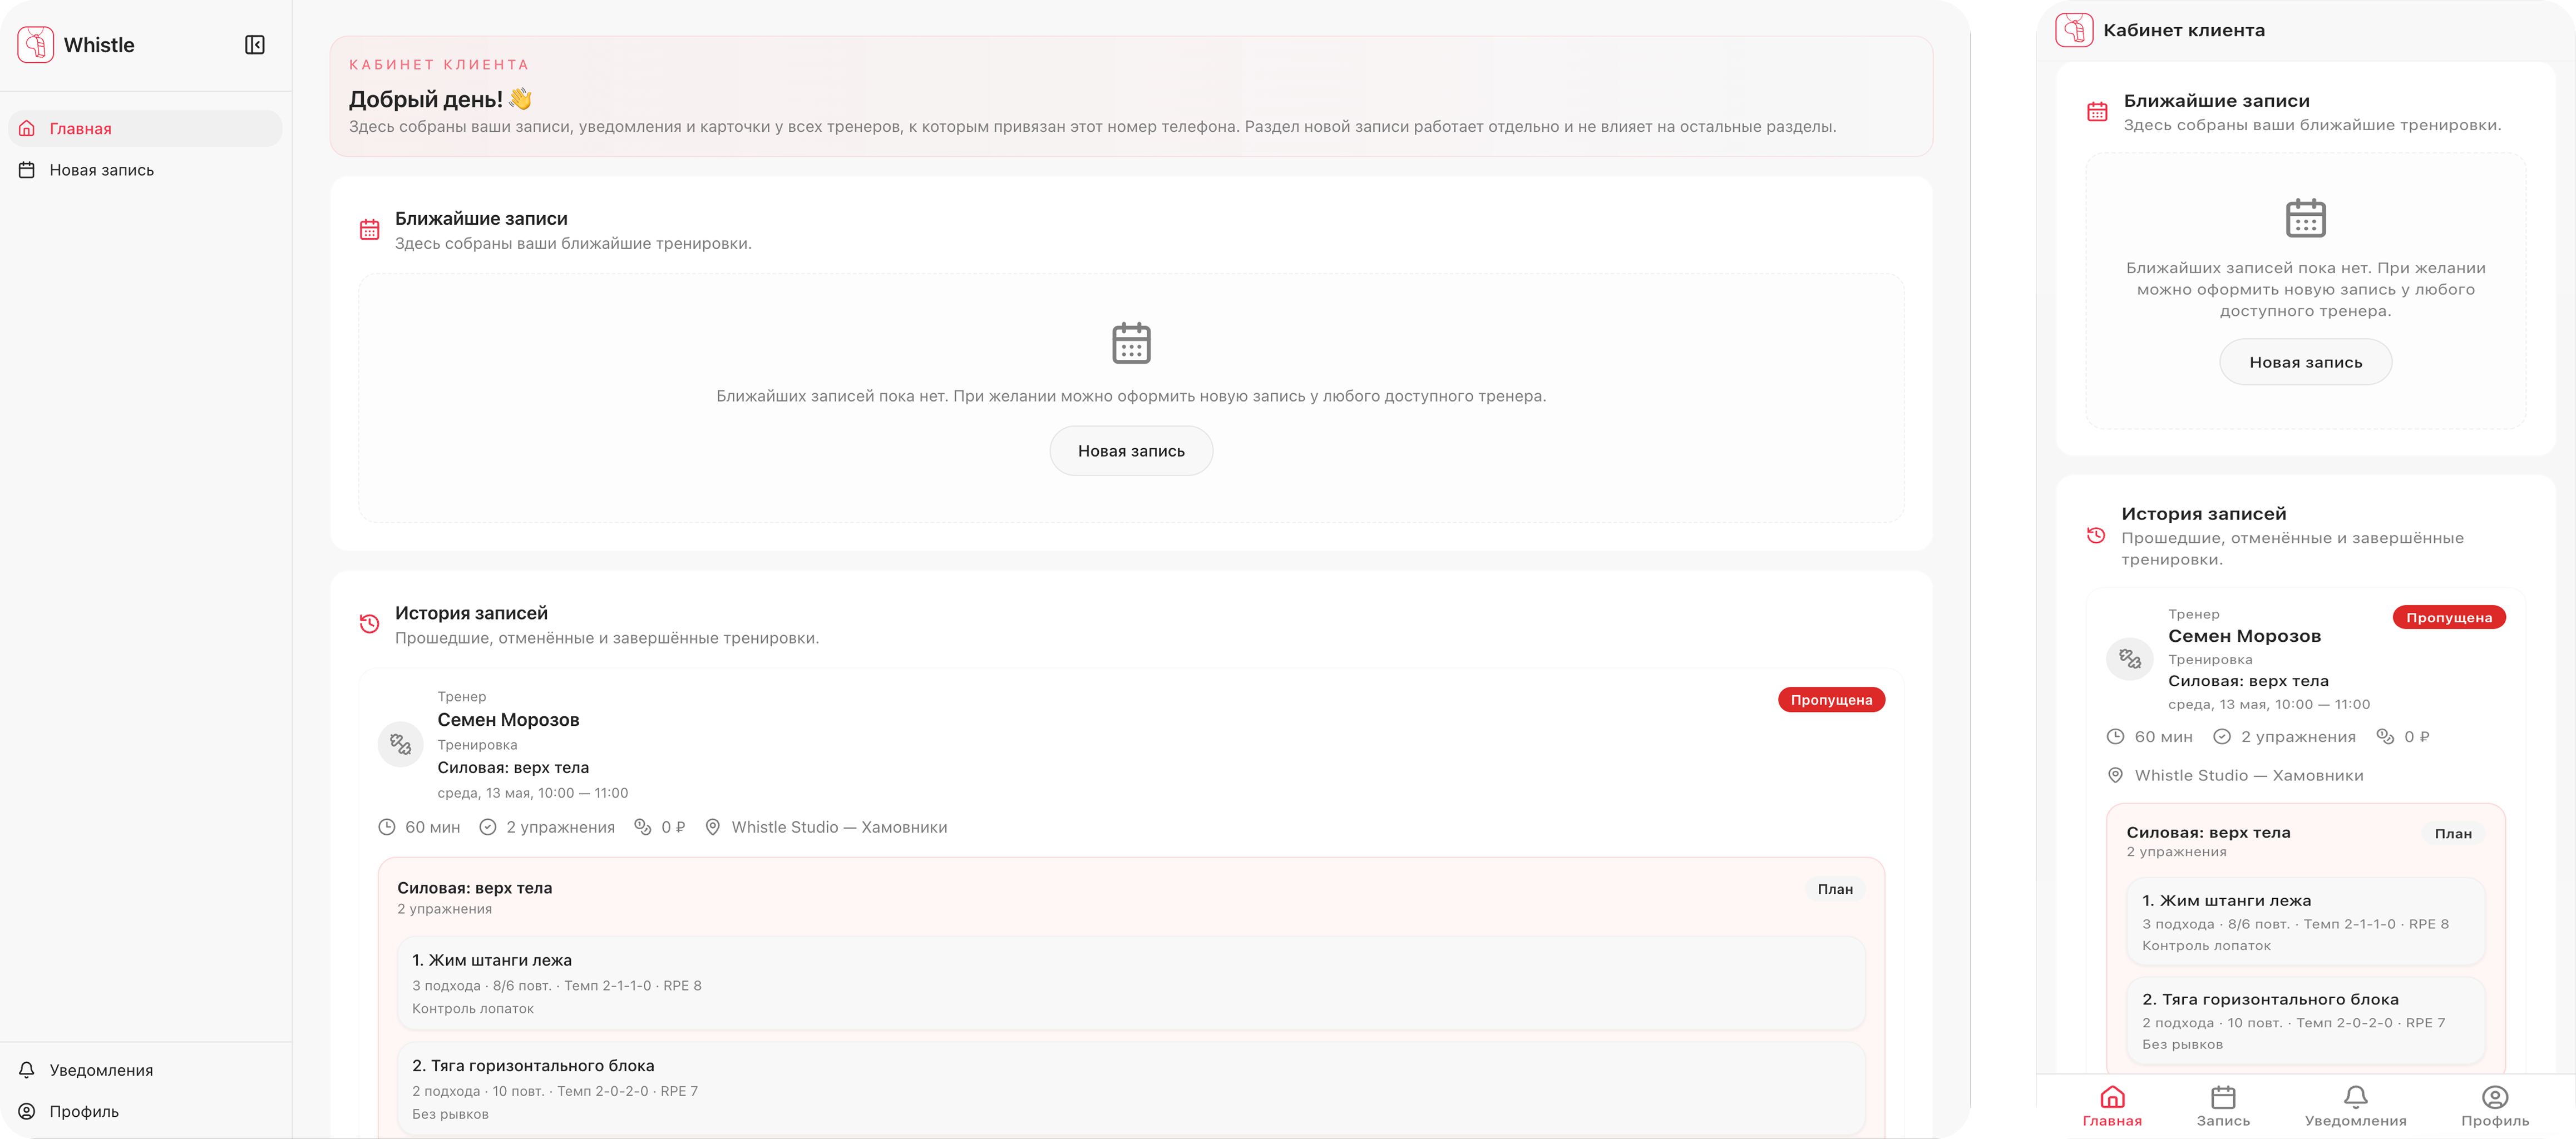Viewport: 2576px width, 1139px height.
Task: Click the location pin icon in the mobile history card
Action: (2115, 775)
